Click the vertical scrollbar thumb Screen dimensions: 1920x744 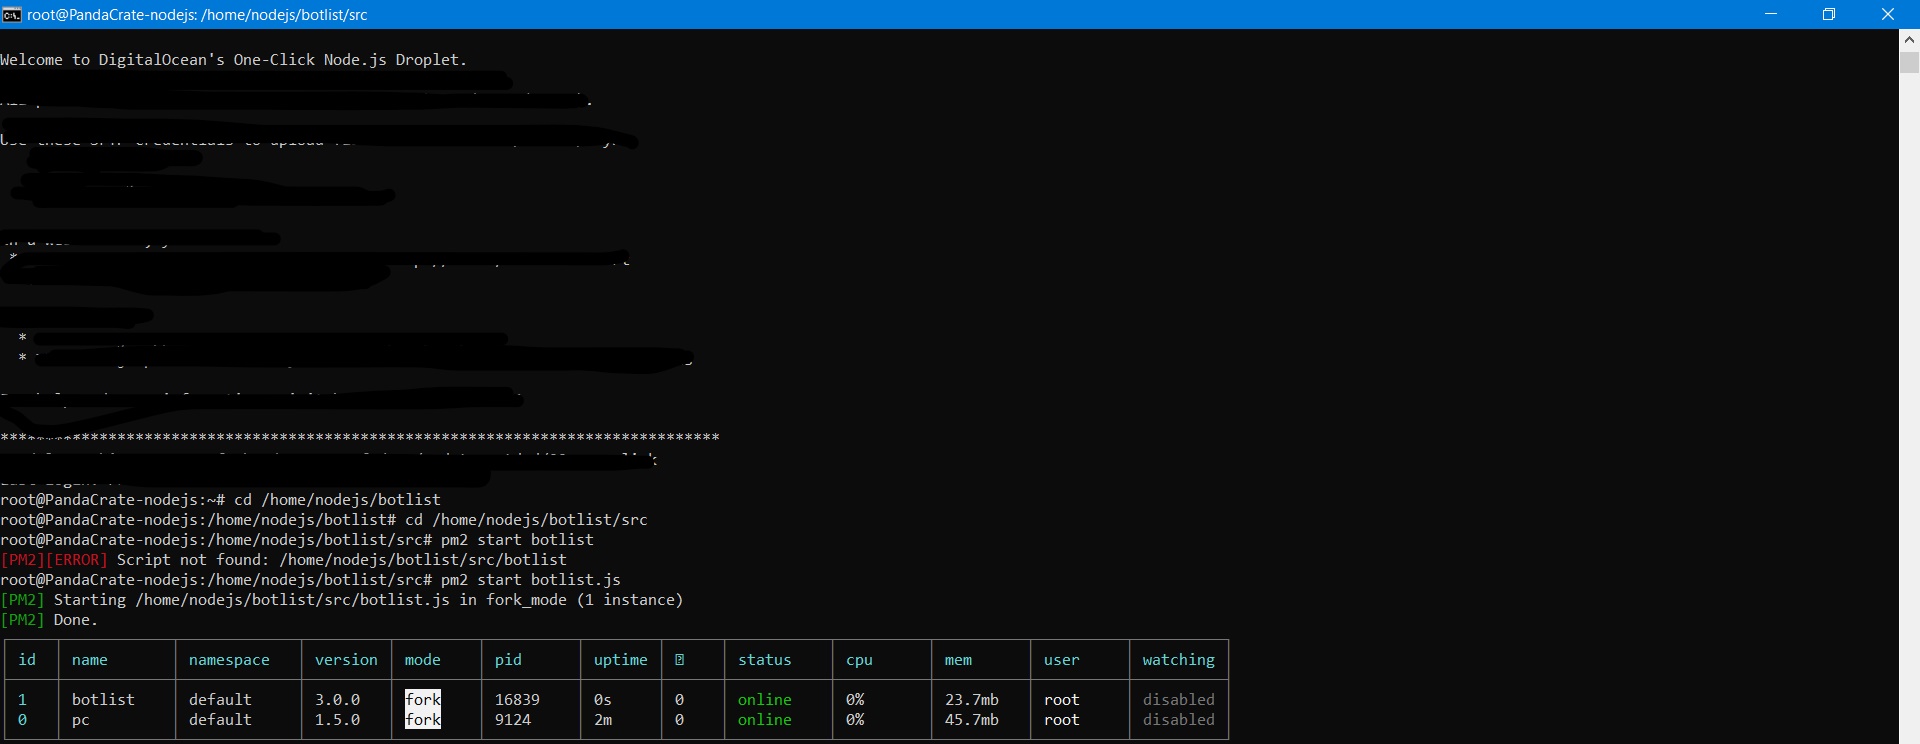[x=1909, y=62]
